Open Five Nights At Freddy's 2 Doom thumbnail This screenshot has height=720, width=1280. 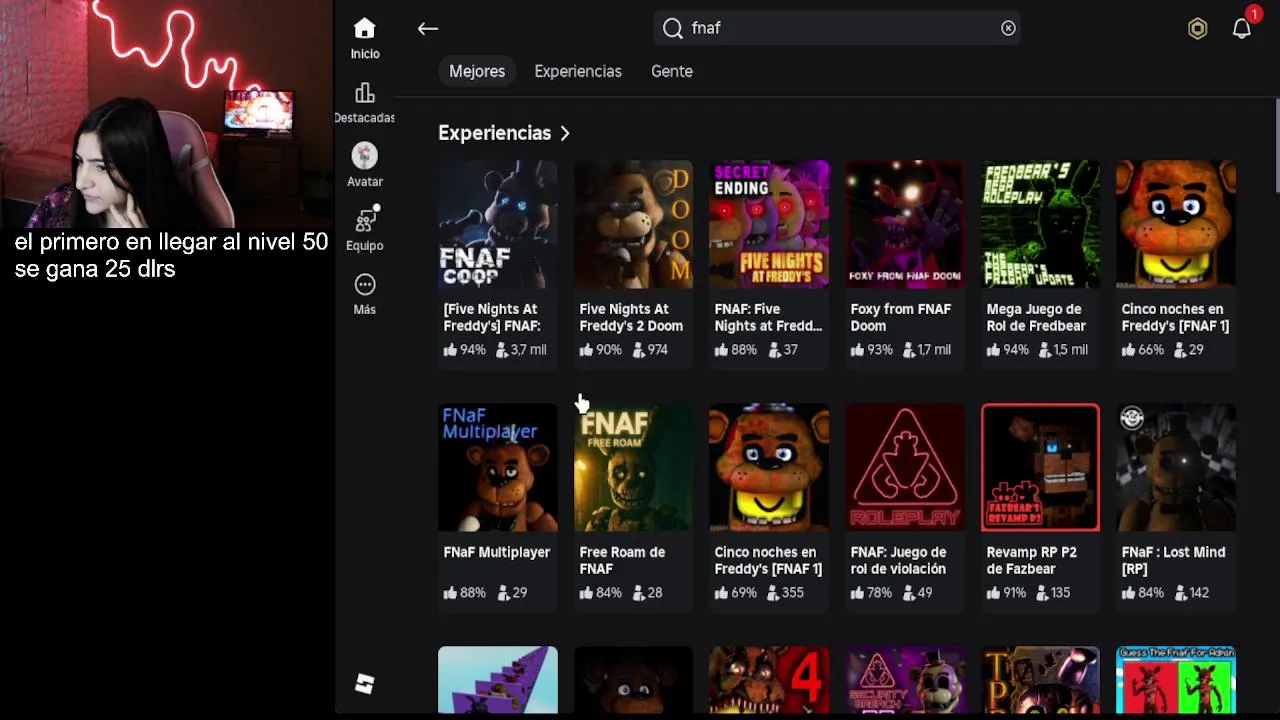tap(633, 224)
